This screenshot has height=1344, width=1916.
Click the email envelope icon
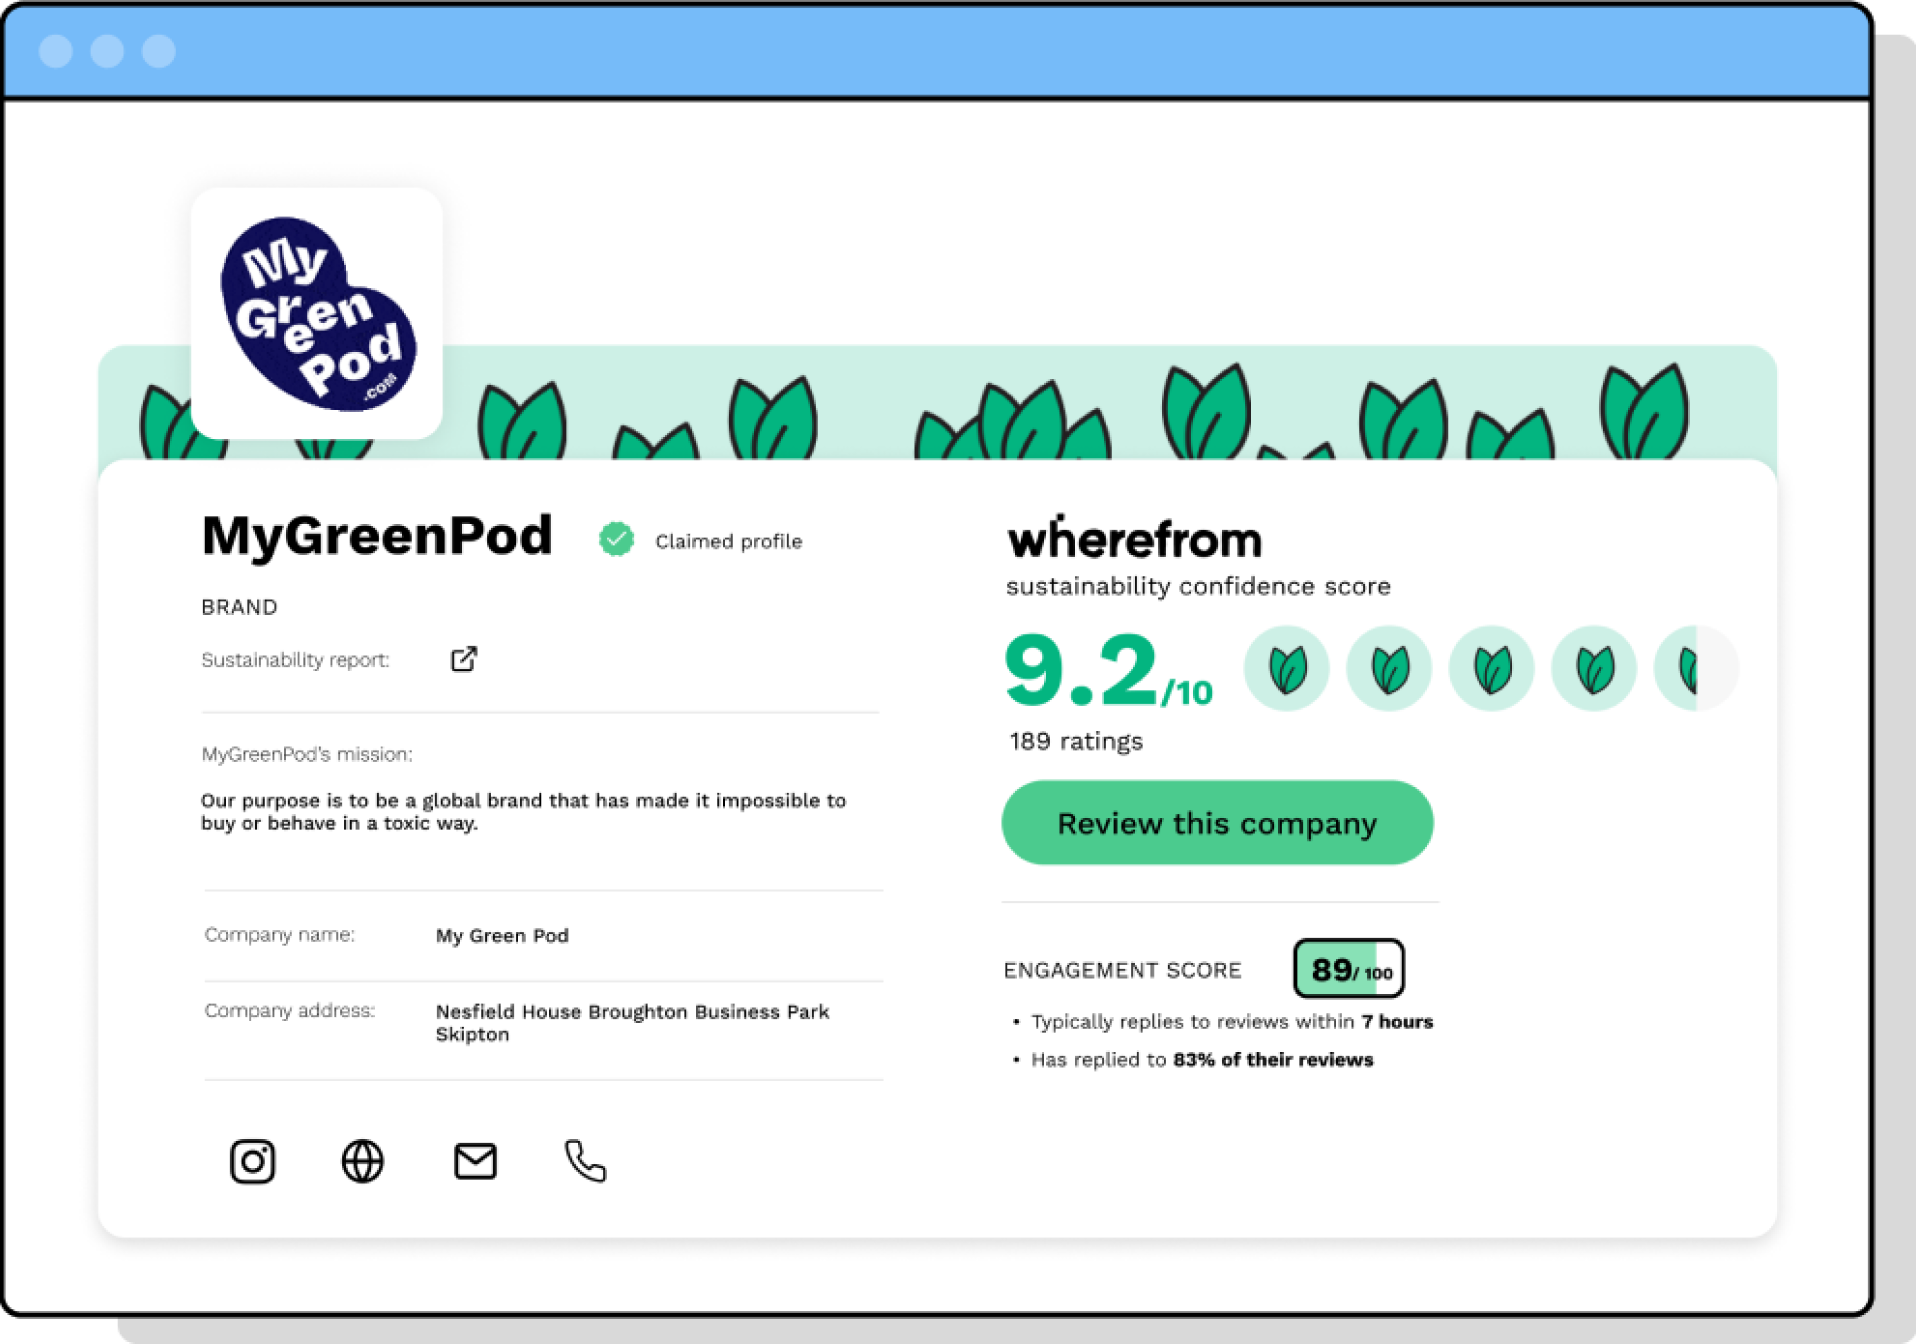[x=475, y=1161]
